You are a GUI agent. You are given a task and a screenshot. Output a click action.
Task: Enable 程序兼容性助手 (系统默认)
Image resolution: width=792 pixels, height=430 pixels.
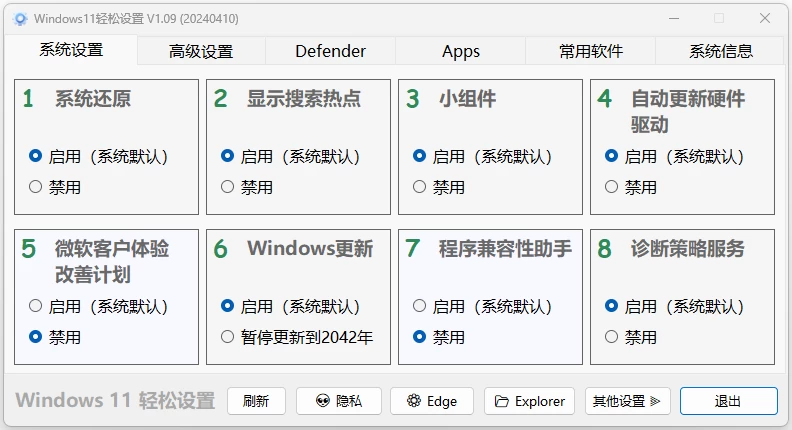click(x=420, y=307)
